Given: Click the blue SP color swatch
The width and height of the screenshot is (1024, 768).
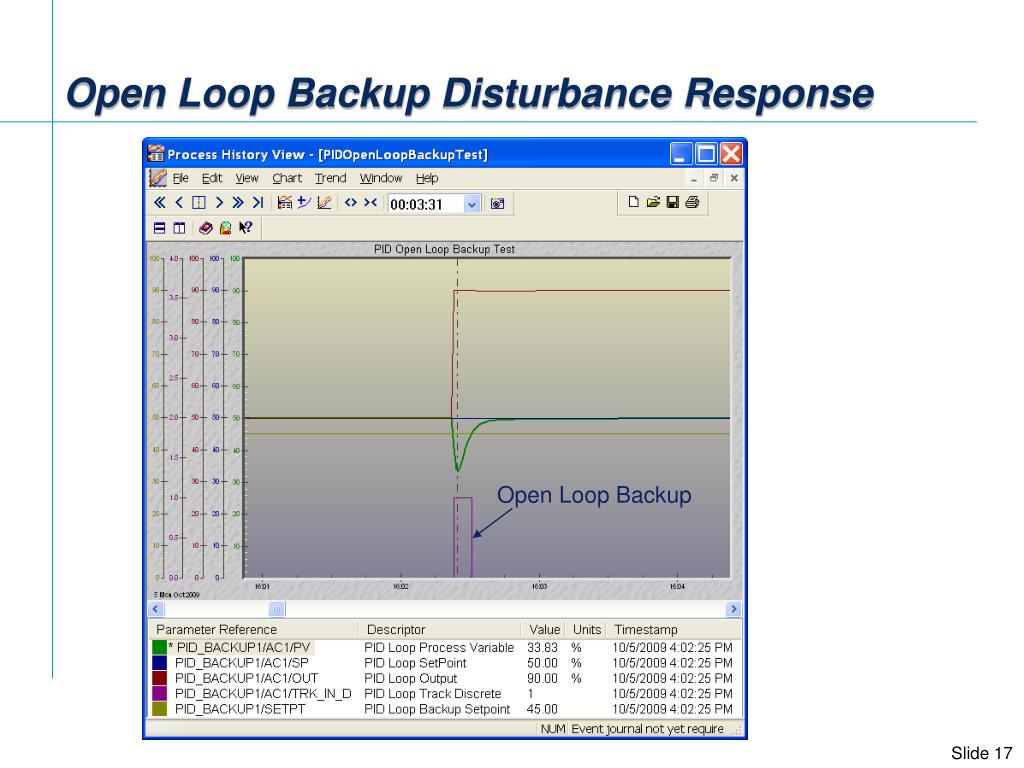Looking at the screenshot, I should [x=160, y=663].
